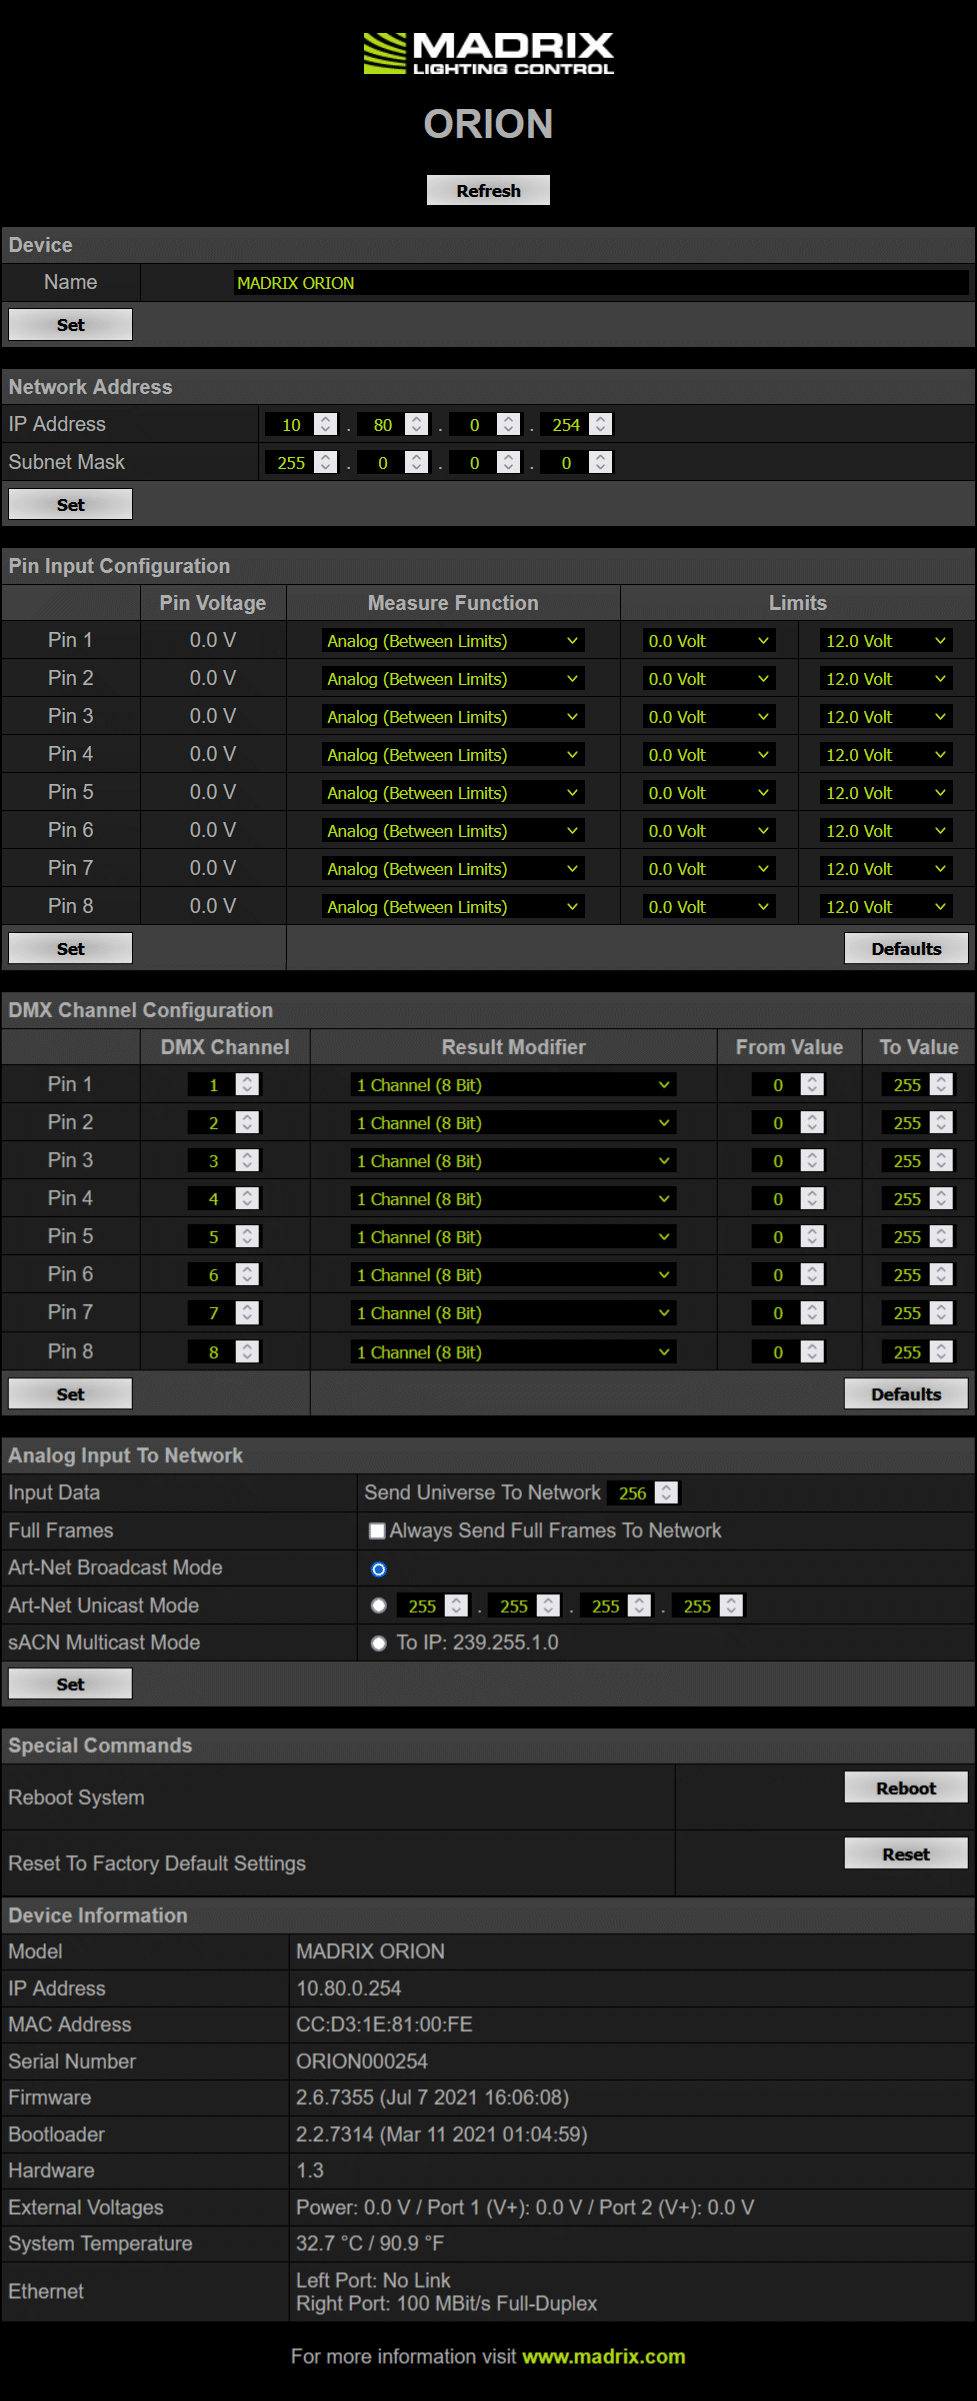This screenshot has height=2401, width=977.
Task: Click first IP Address octet stepper
Action: pos(325,424)
